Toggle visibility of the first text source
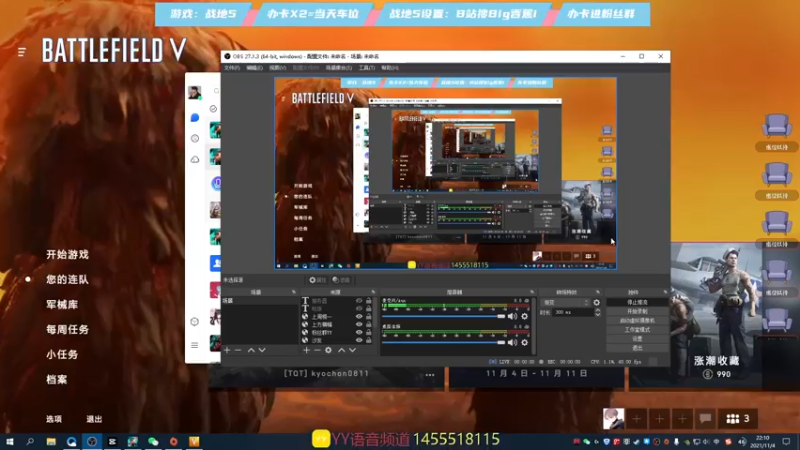The image size is (800, 450). click(x=359, y=301)
